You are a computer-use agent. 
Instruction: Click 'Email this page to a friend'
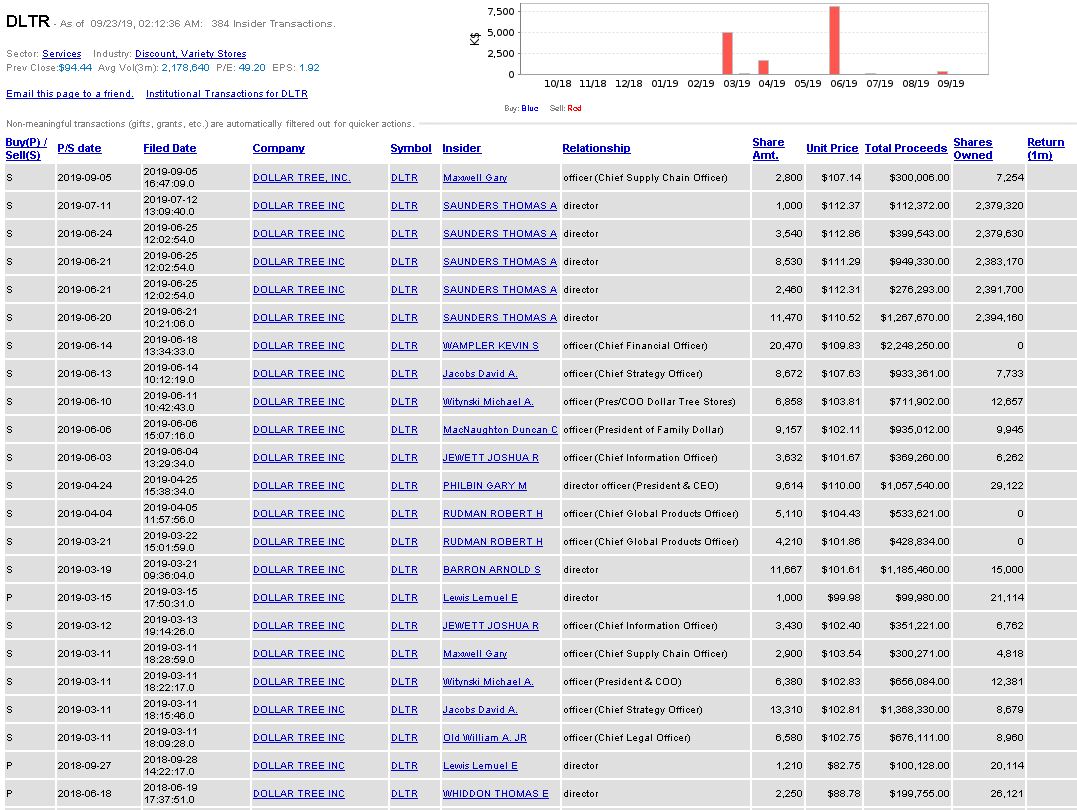[69, 93]
